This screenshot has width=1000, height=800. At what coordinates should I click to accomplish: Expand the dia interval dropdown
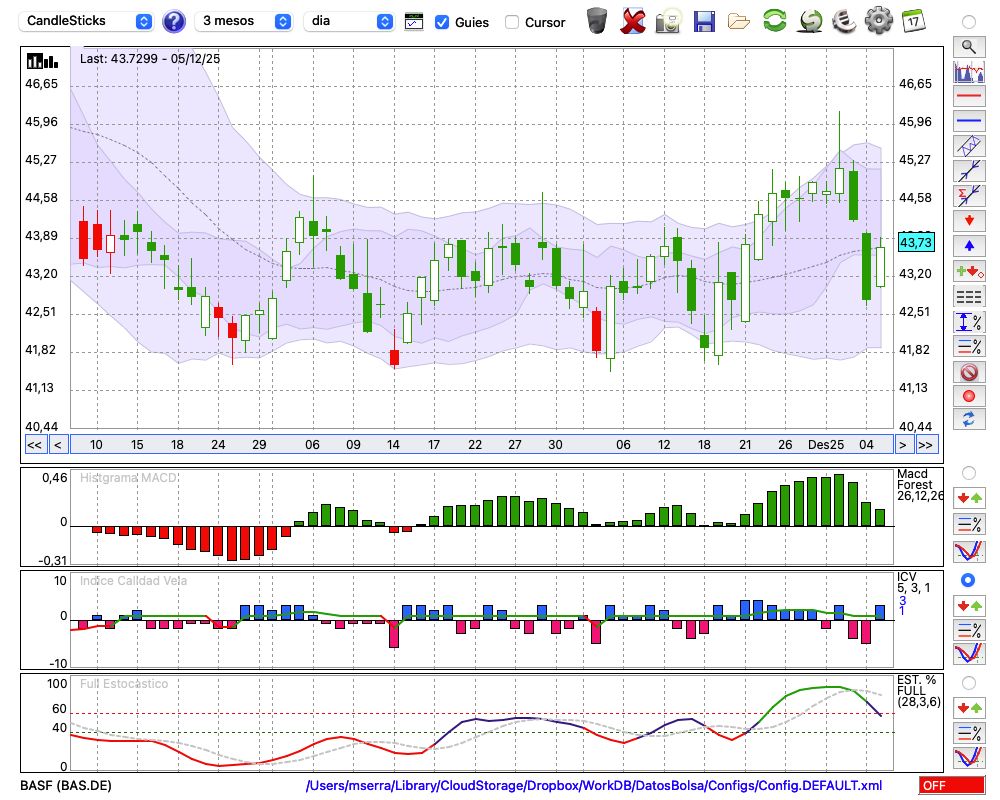349,21
